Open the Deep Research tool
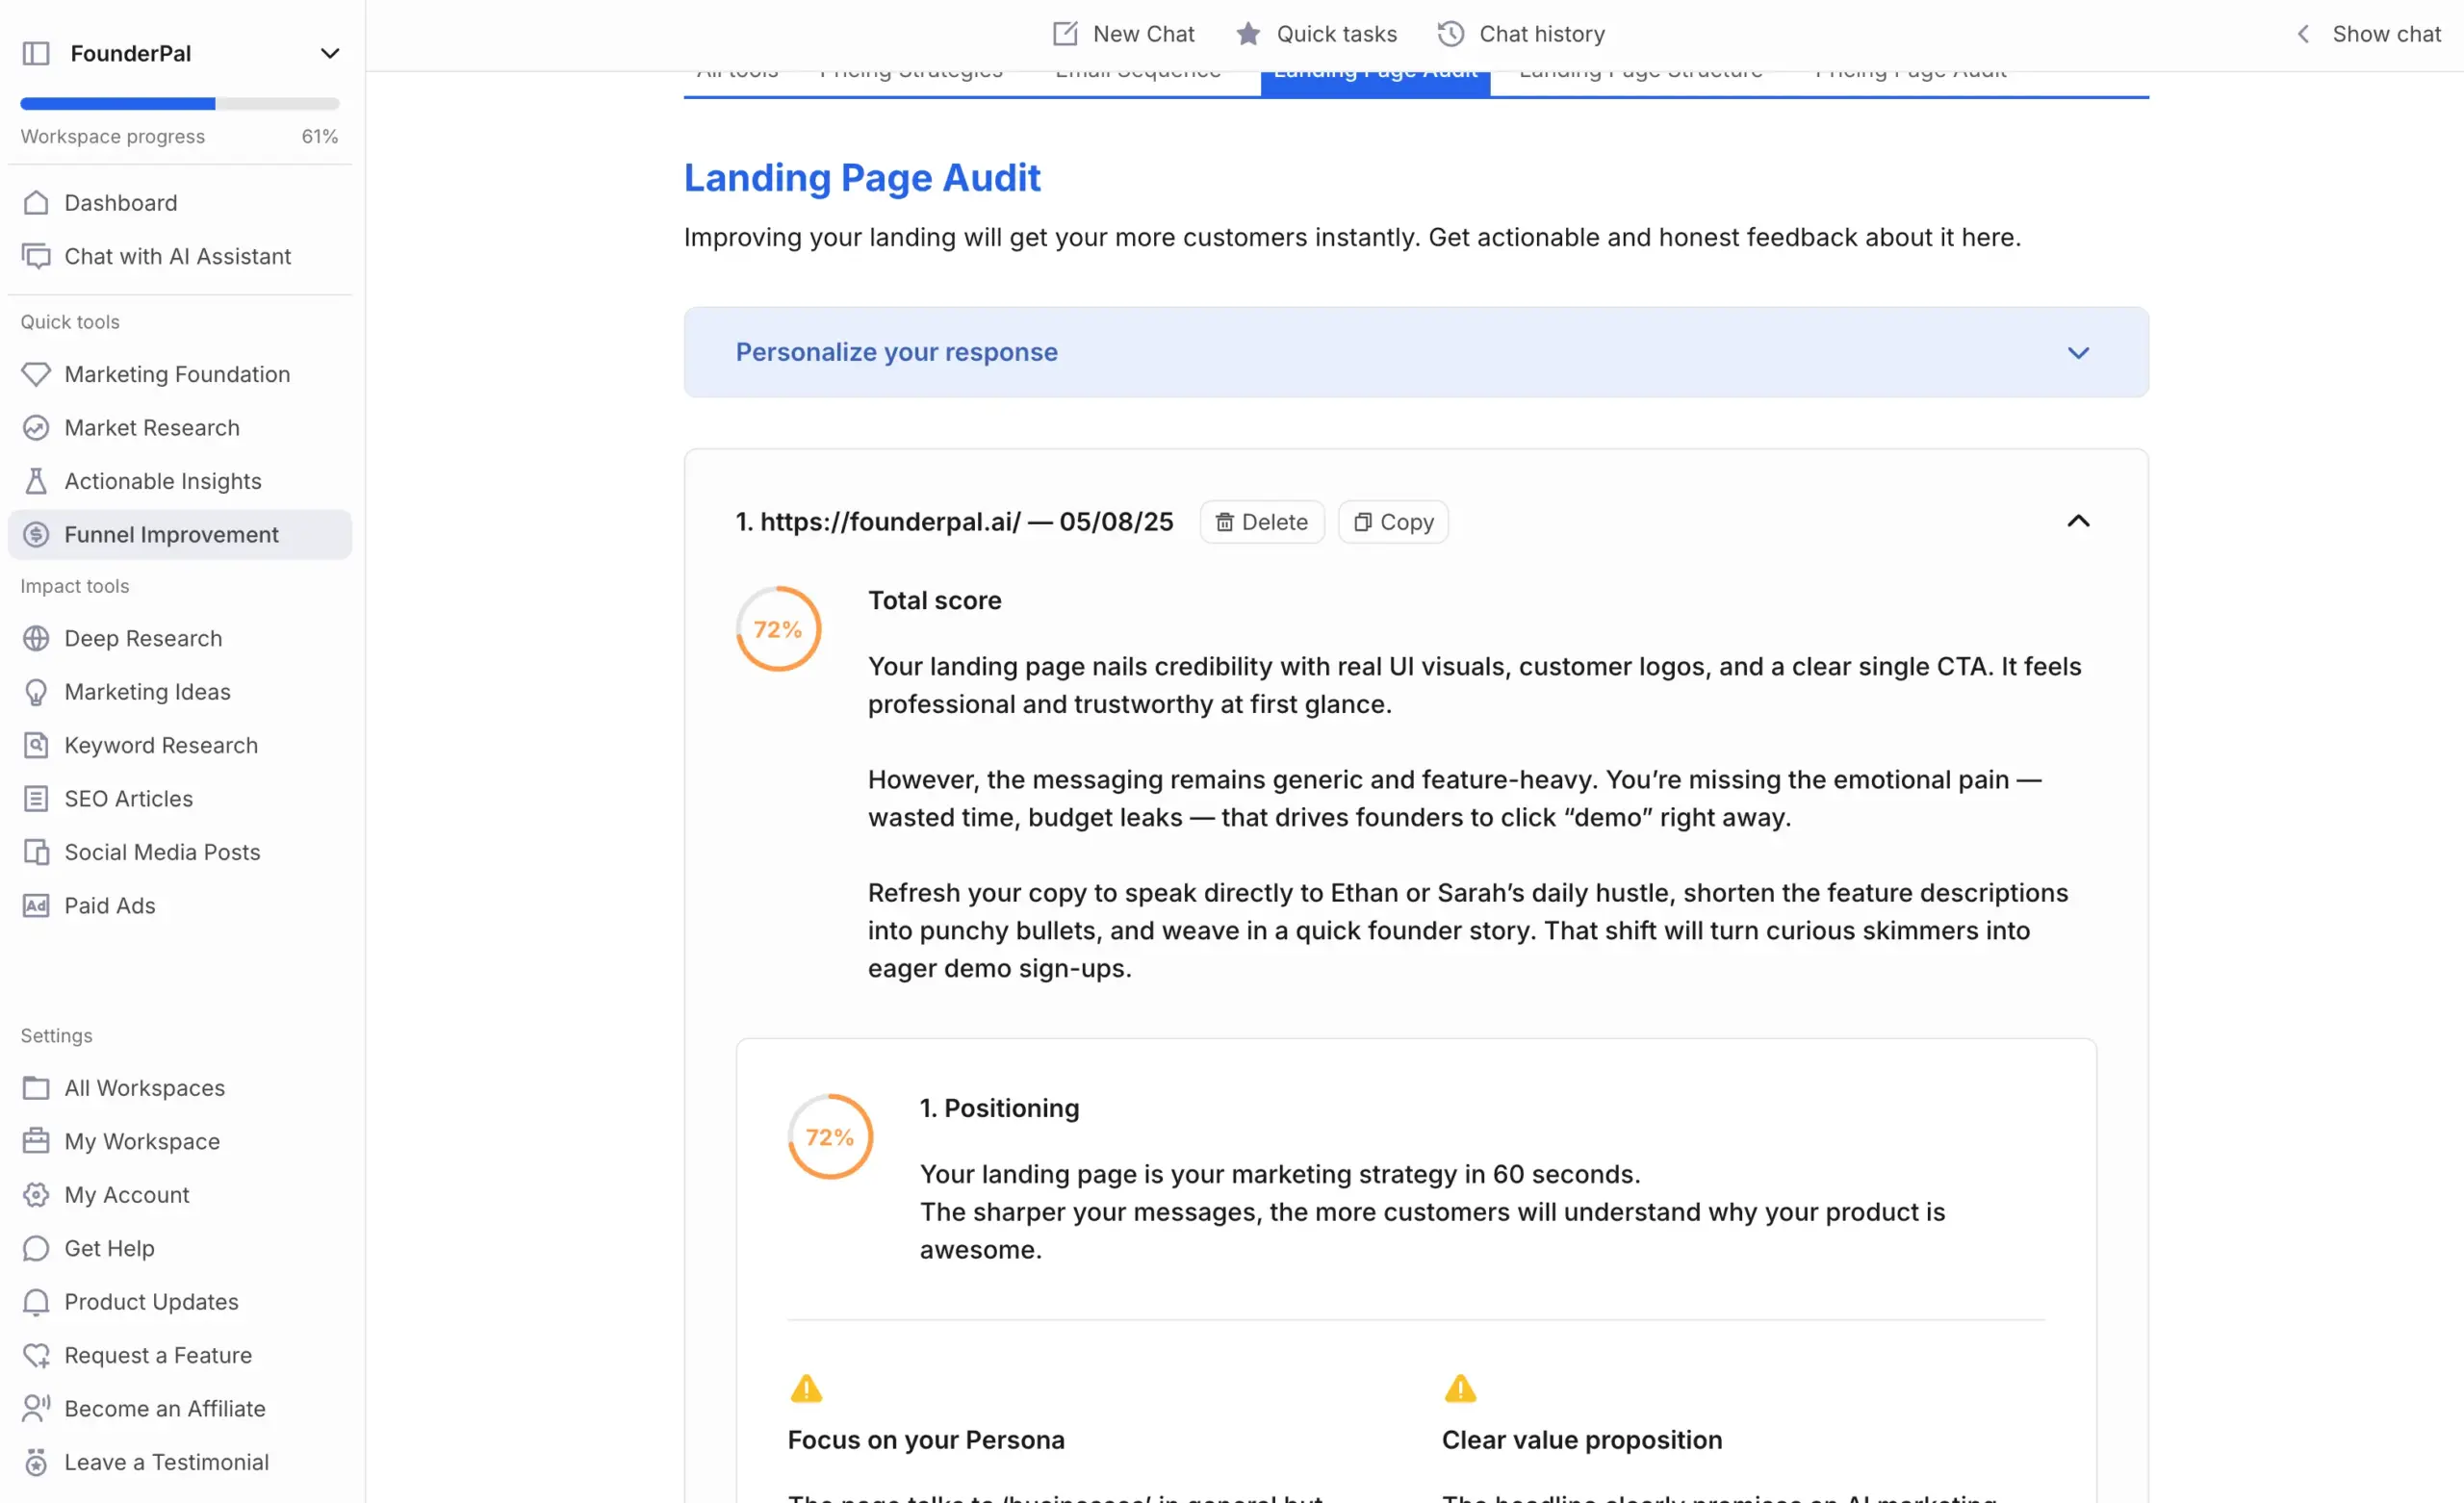 [143, 638]
